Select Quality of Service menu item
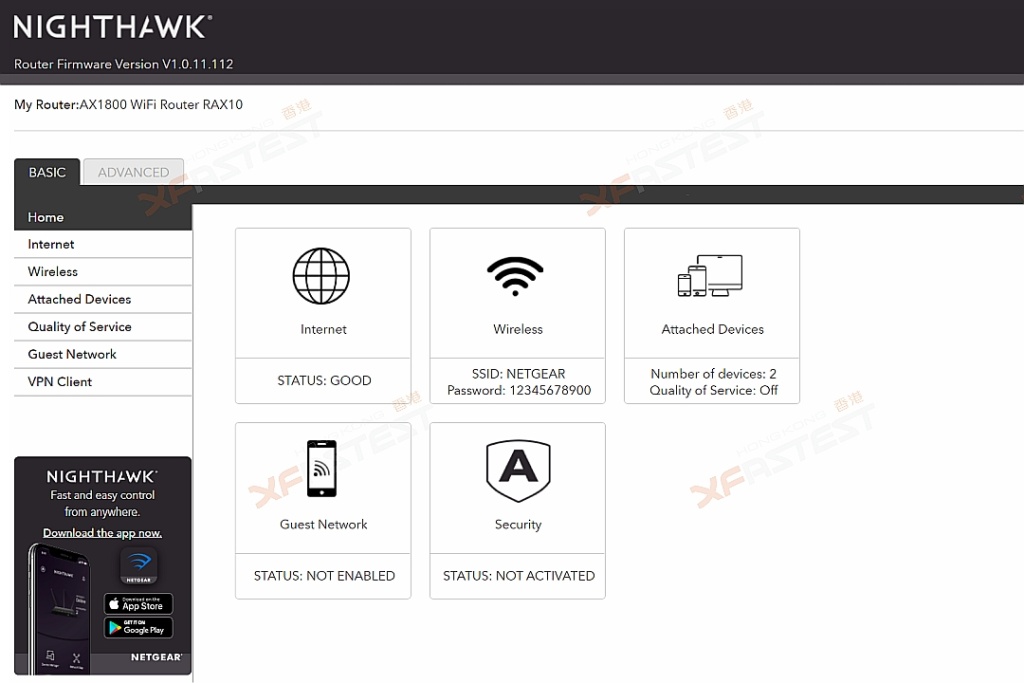The height and width of the screenshot is (683, 1024). tap(79, 327)
